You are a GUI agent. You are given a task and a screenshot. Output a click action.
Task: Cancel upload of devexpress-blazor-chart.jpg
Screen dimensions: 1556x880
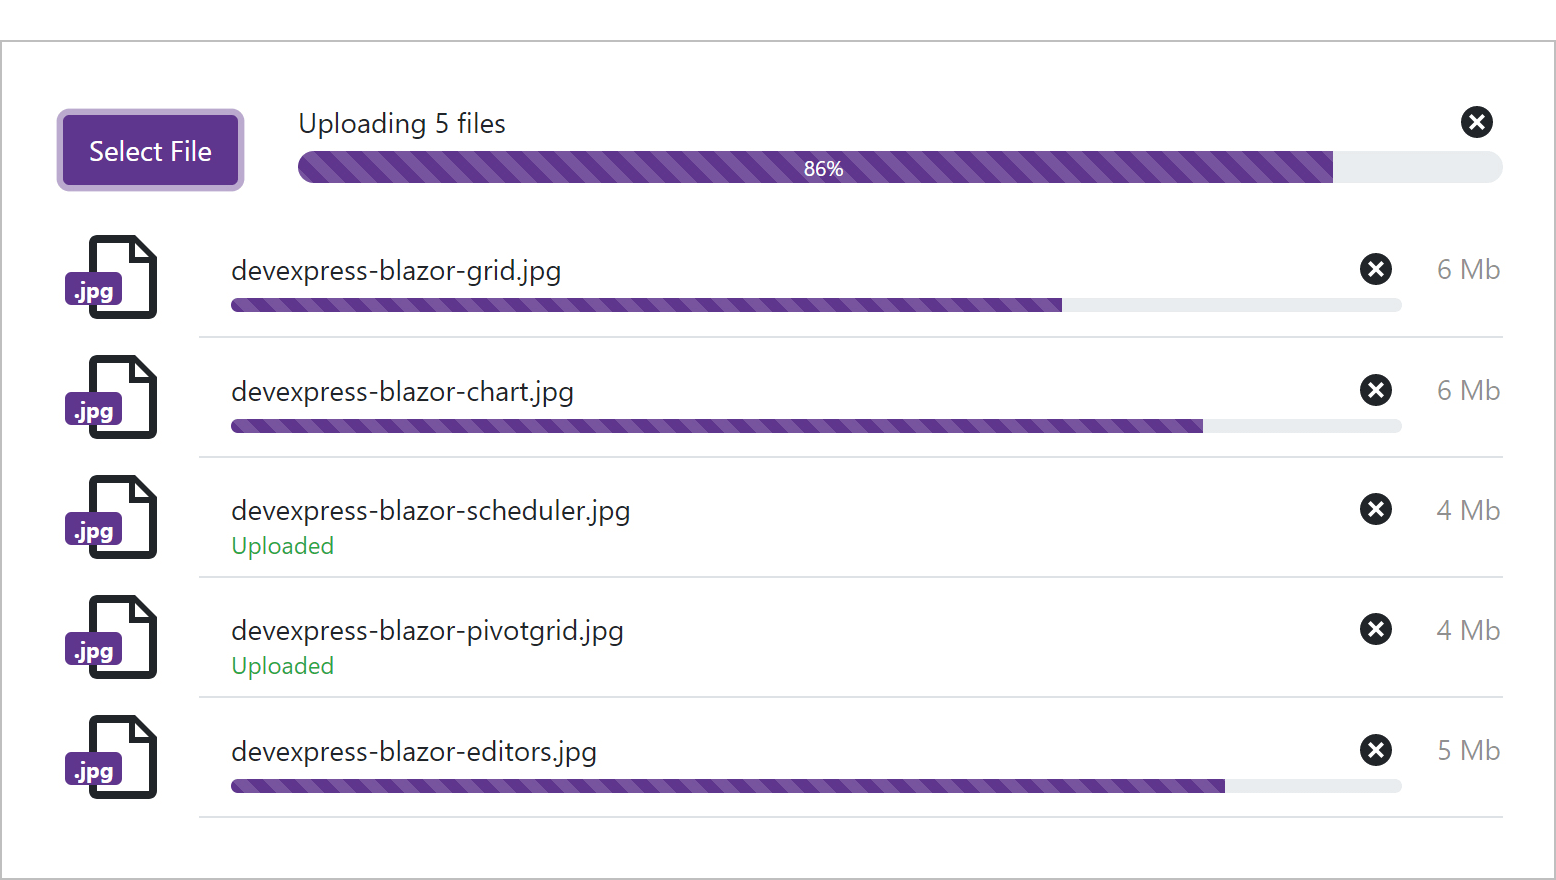(x=1375, y=390)
